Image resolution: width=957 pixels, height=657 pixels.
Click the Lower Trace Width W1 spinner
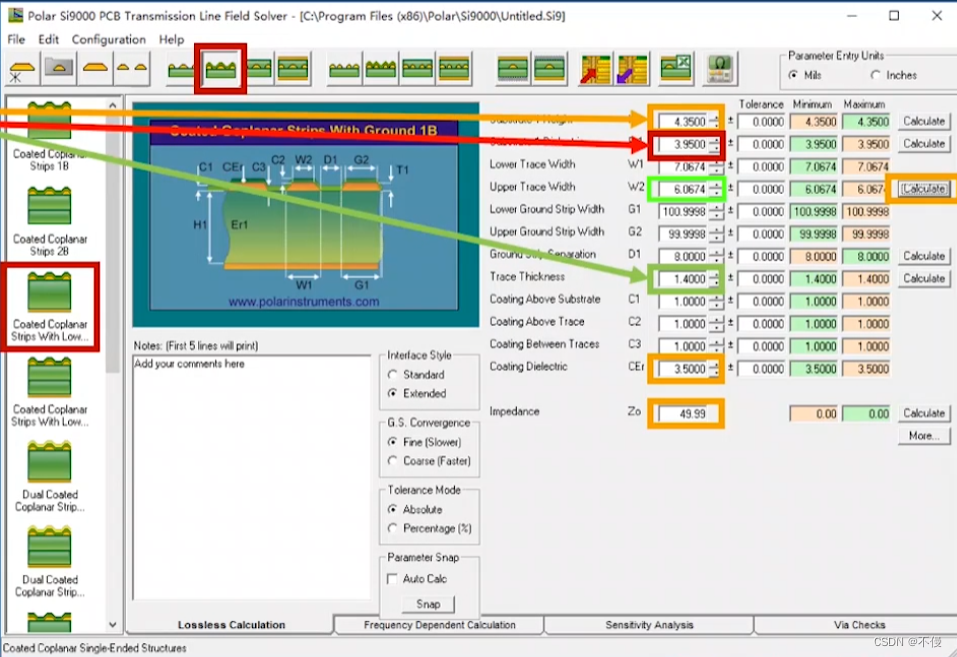(x=715, y=167)
